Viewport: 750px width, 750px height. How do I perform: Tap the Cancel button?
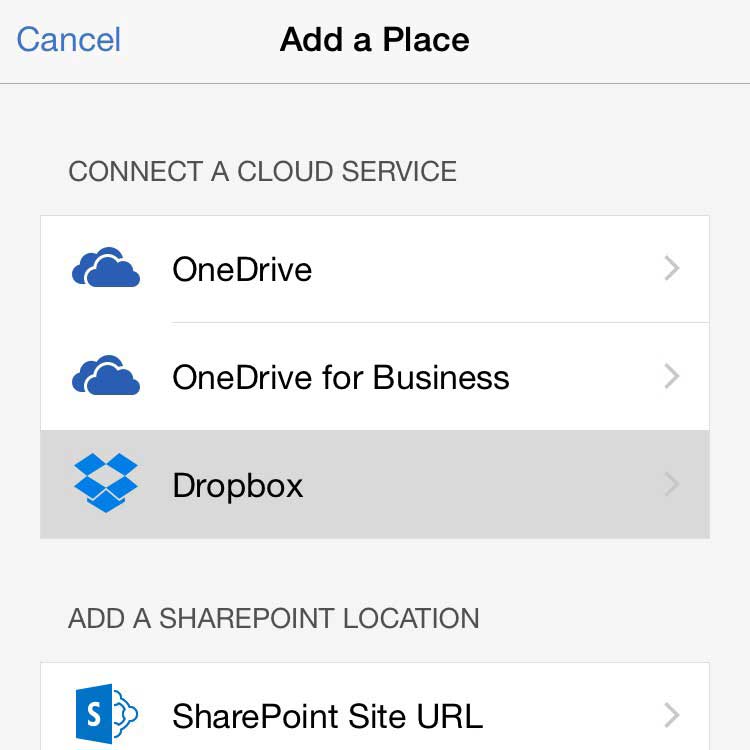coord(68,39)
